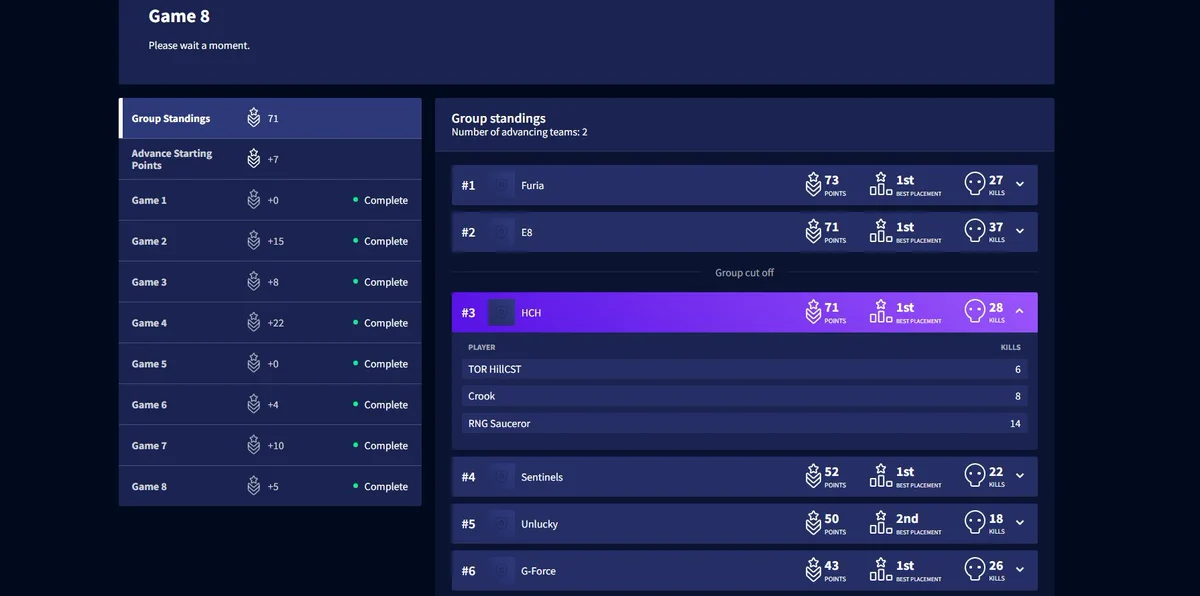
Task: Open the Game 6 results
Action: pos(270,405)
